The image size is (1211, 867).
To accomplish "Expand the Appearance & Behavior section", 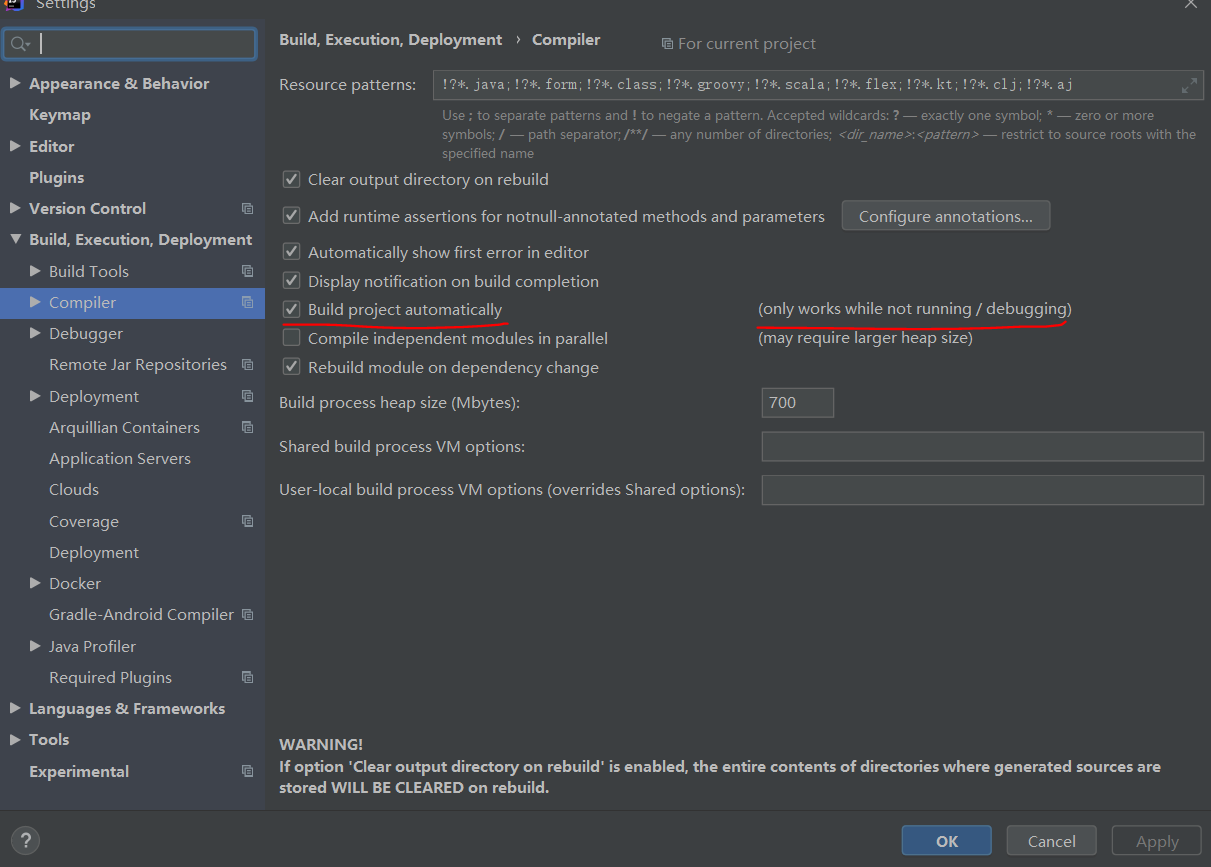I will click(x=15, y=84).
